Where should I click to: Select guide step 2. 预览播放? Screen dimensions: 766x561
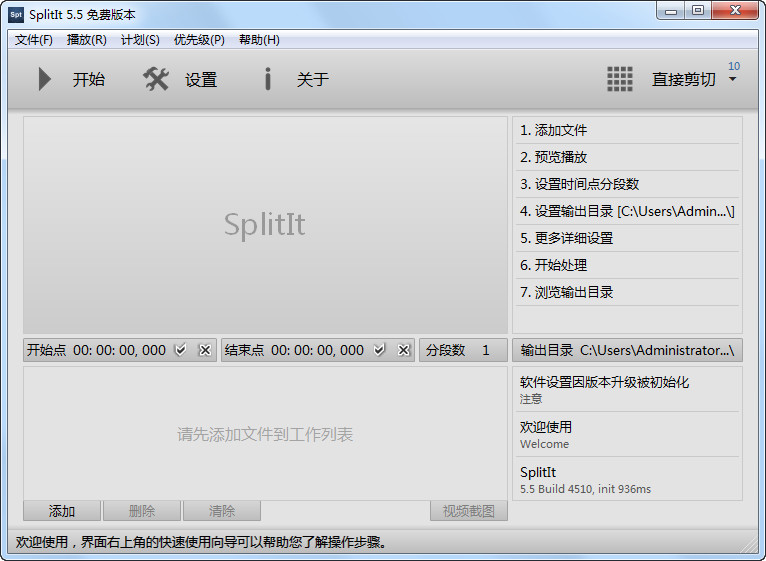tap(627, 157)
